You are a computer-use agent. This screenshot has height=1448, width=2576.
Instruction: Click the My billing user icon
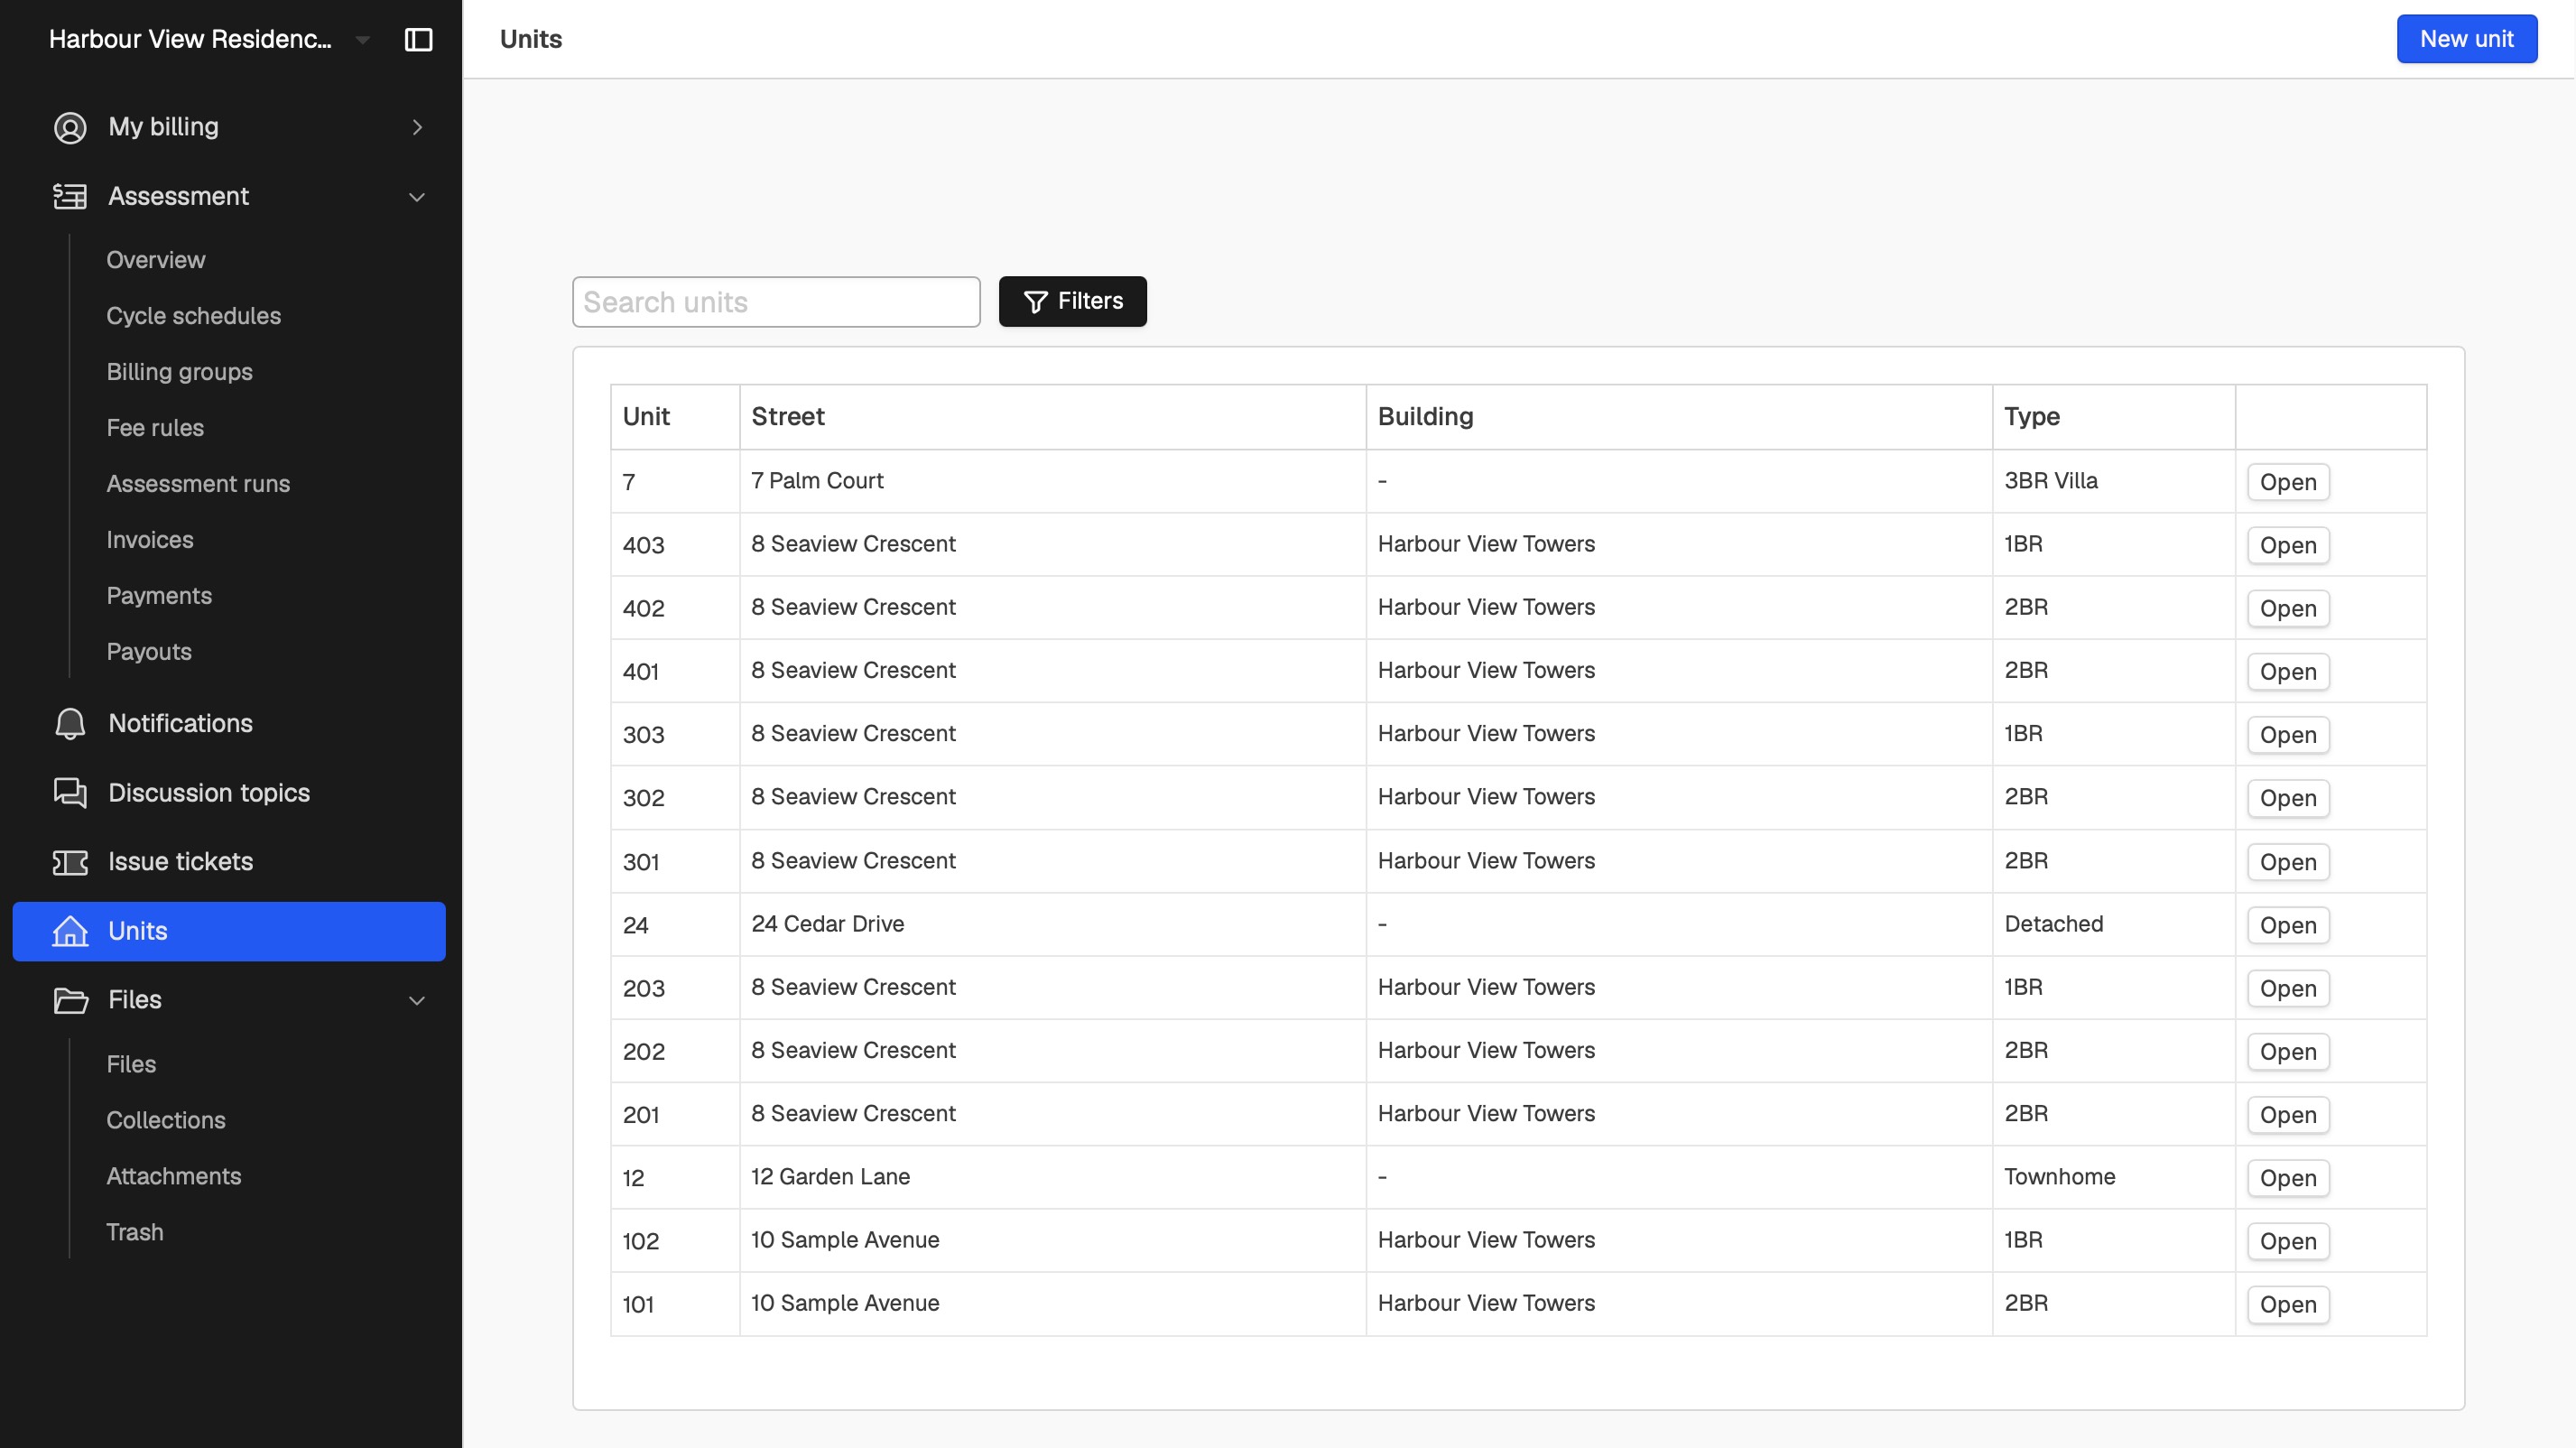[70, 127]
